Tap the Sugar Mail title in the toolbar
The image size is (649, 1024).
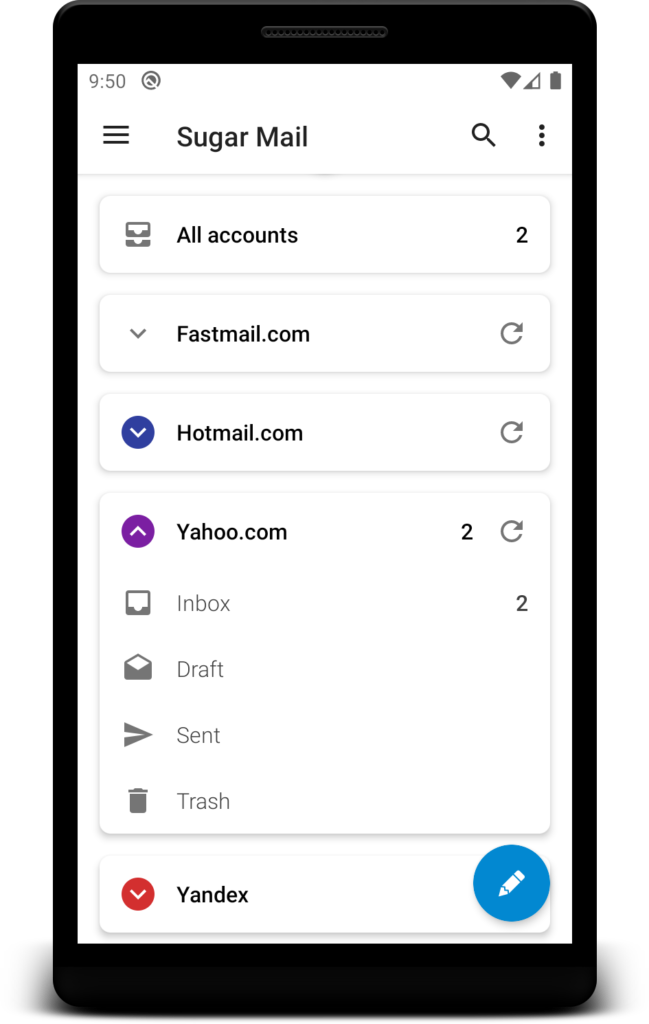pyautogui.click(x=242, y=136)
